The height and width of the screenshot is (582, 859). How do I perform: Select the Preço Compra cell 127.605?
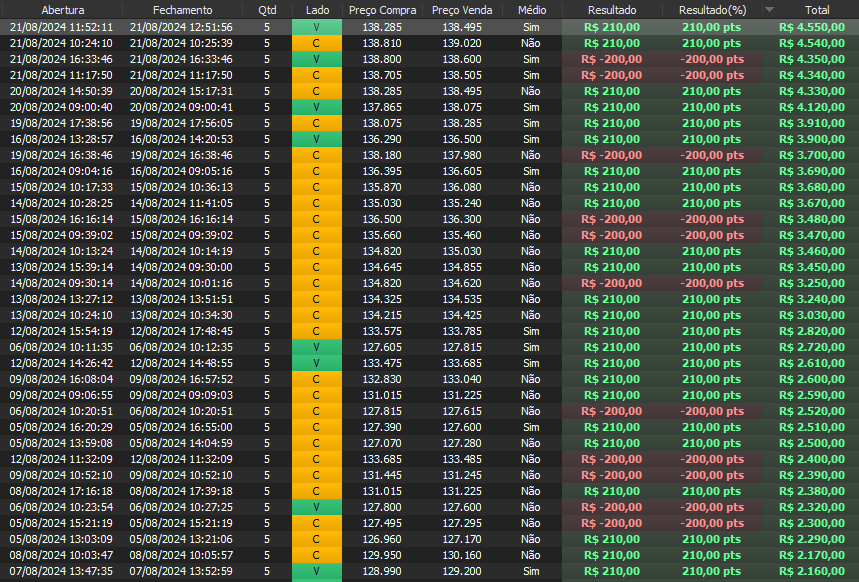382,347
